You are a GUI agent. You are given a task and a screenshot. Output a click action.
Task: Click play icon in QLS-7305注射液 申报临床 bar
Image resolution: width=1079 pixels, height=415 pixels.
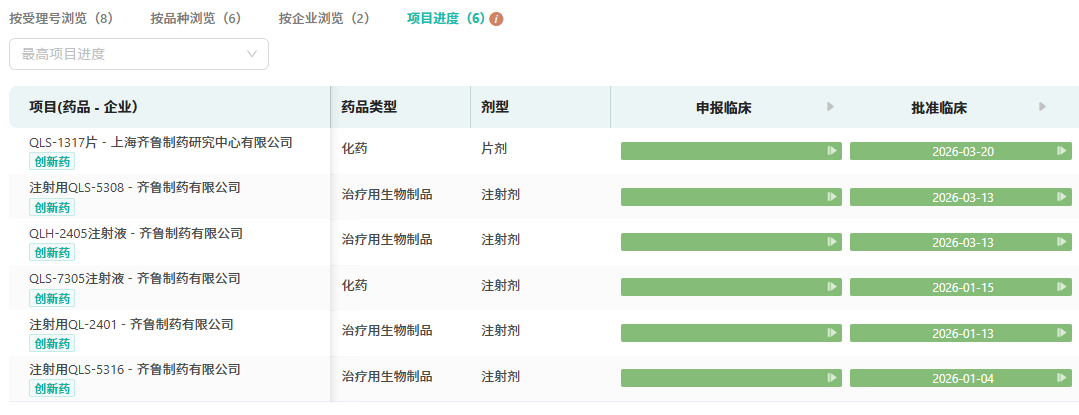[x=831, y=287]
